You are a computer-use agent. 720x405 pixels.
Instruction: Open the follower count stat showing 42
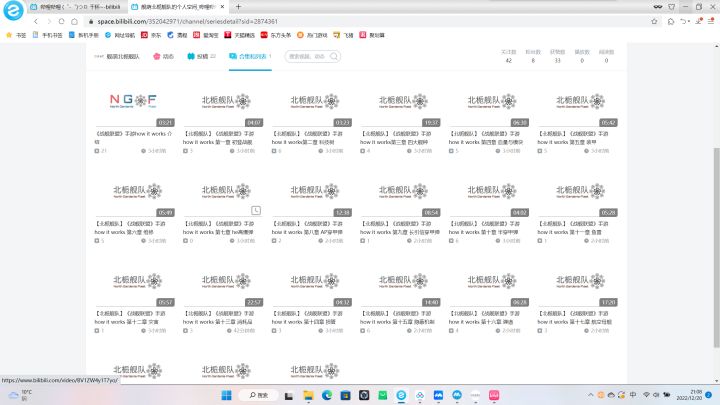coord(508,56)
